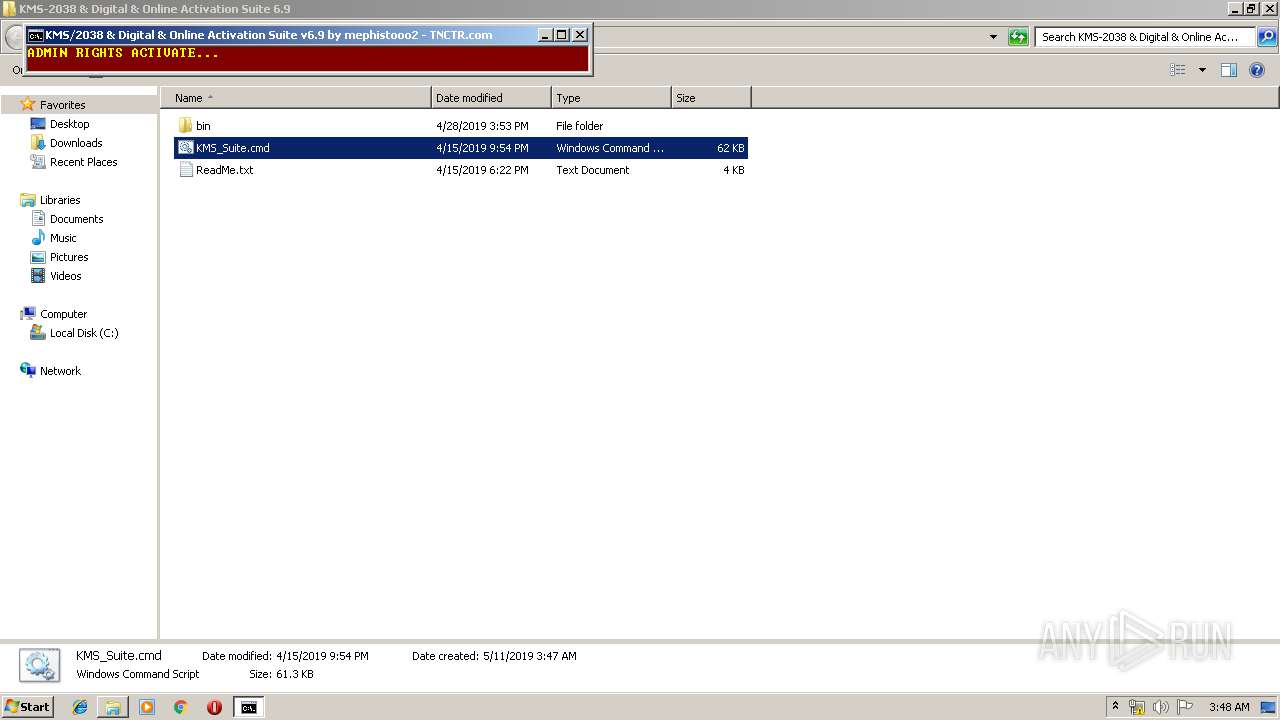Click the Windows Explorer taskbar icon
The height and width of the screenshot is (720, 1280).
[113, 707]
